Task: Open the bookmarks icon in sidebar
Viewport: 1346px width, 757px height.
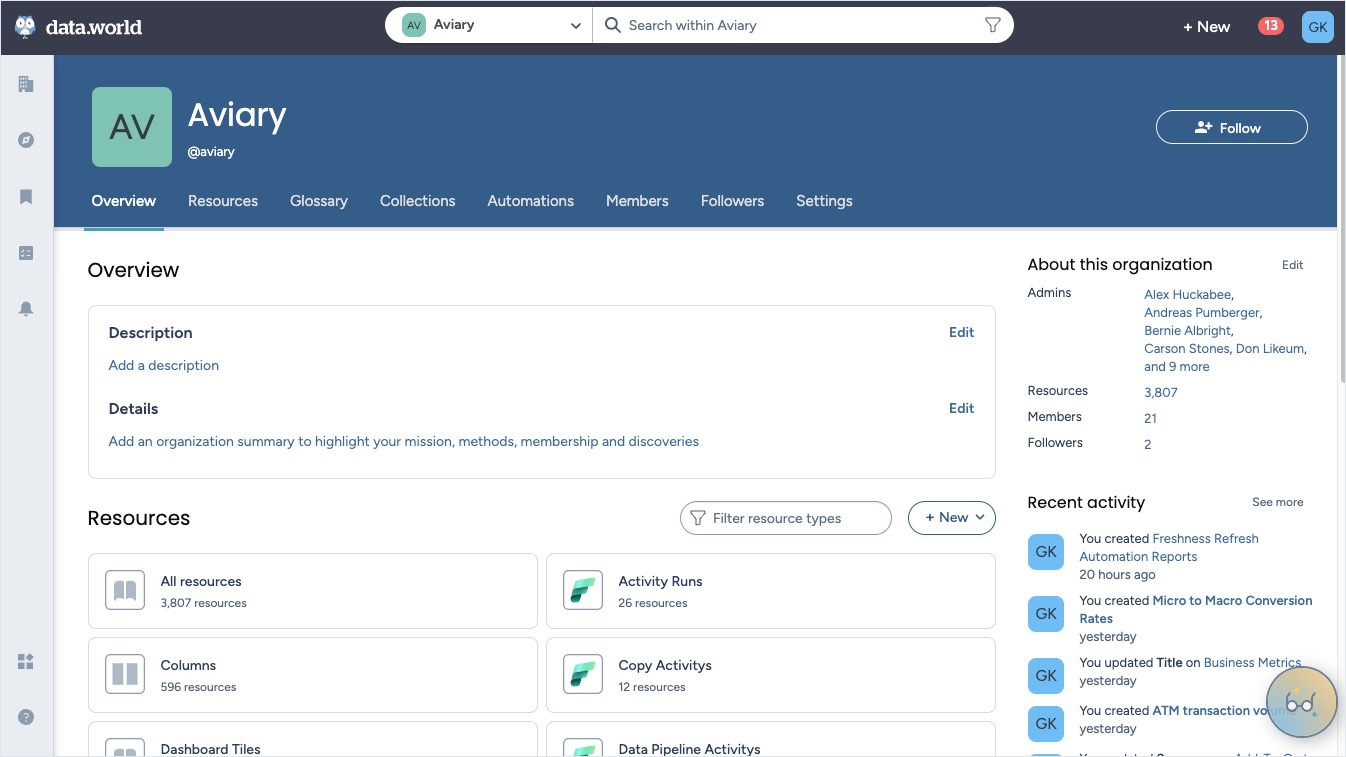Action: (x=26, y=197)
